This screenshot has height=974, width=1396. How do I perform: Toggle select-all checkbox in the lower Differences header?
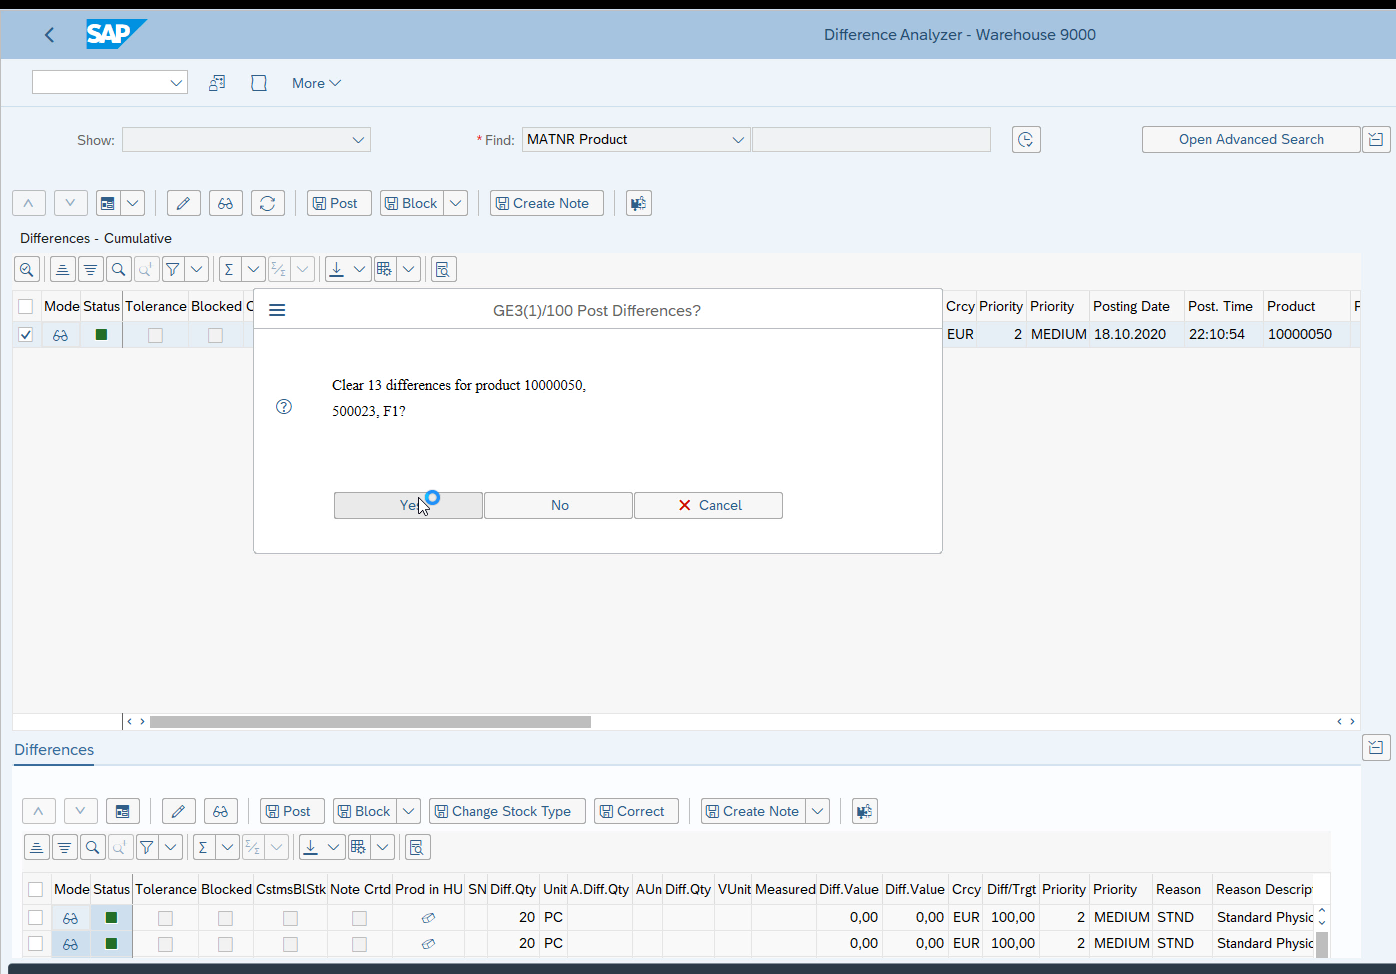click(36, 889)
